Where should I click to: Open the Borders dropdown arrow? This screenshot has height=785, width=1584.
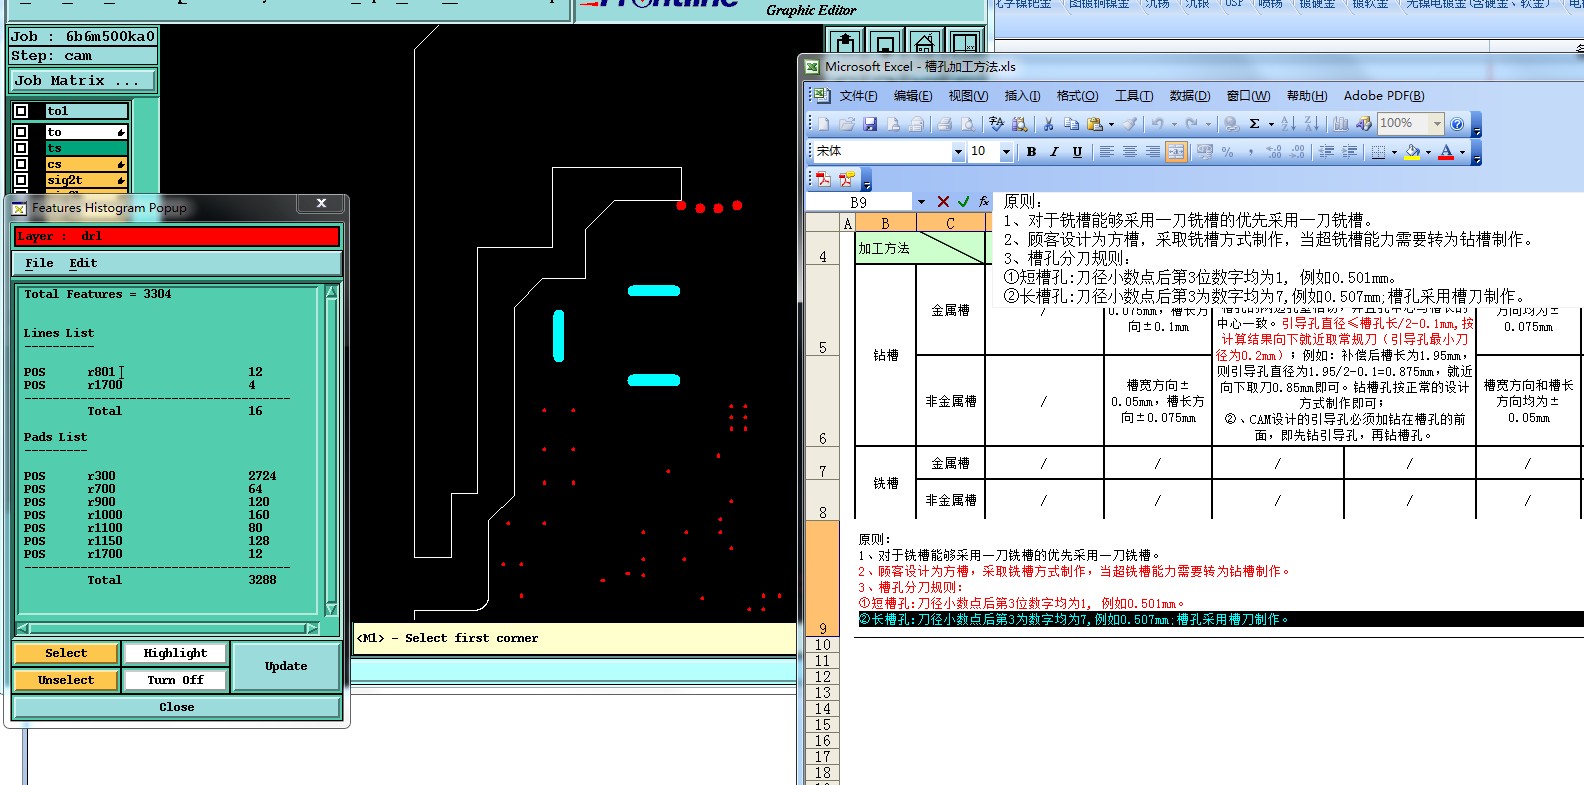[1394, 152]
